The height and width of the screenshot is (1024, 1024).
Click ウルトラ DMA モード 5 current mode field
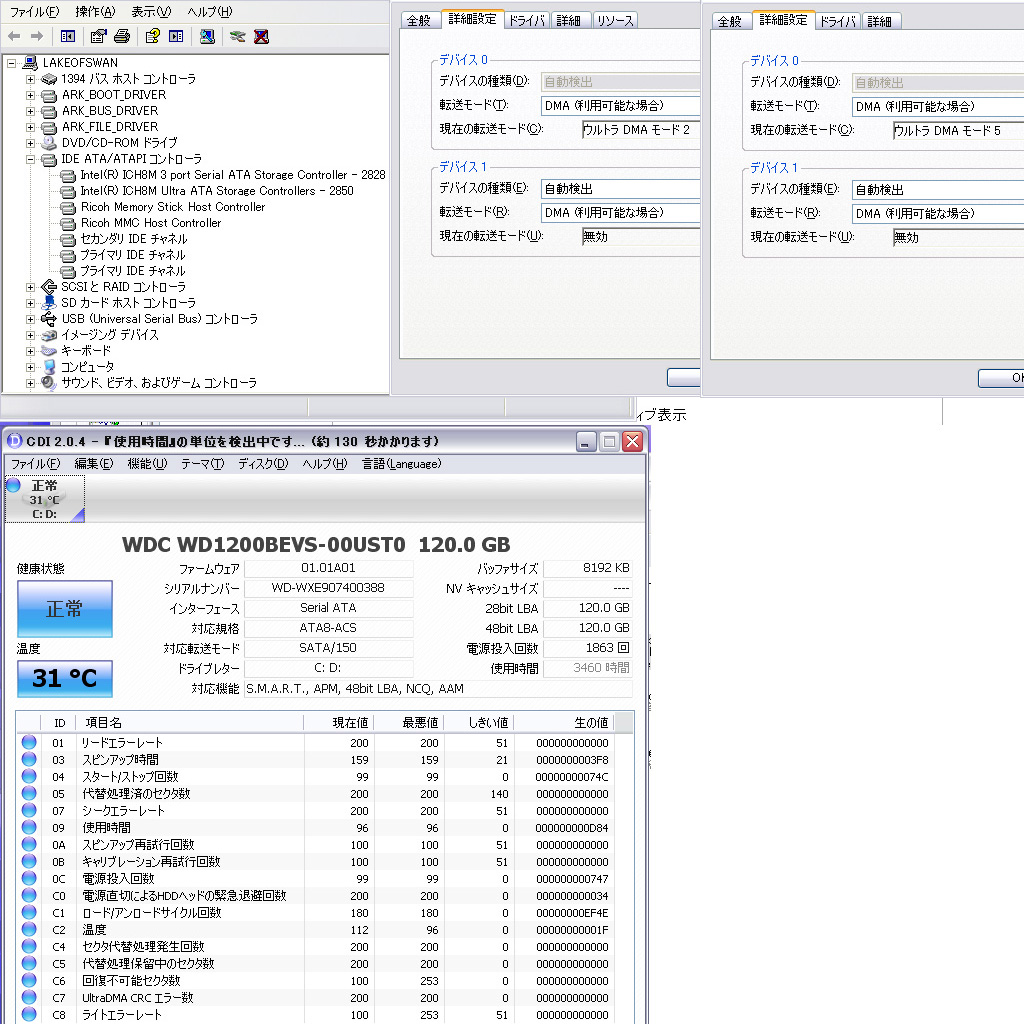[x=958, y=131]
